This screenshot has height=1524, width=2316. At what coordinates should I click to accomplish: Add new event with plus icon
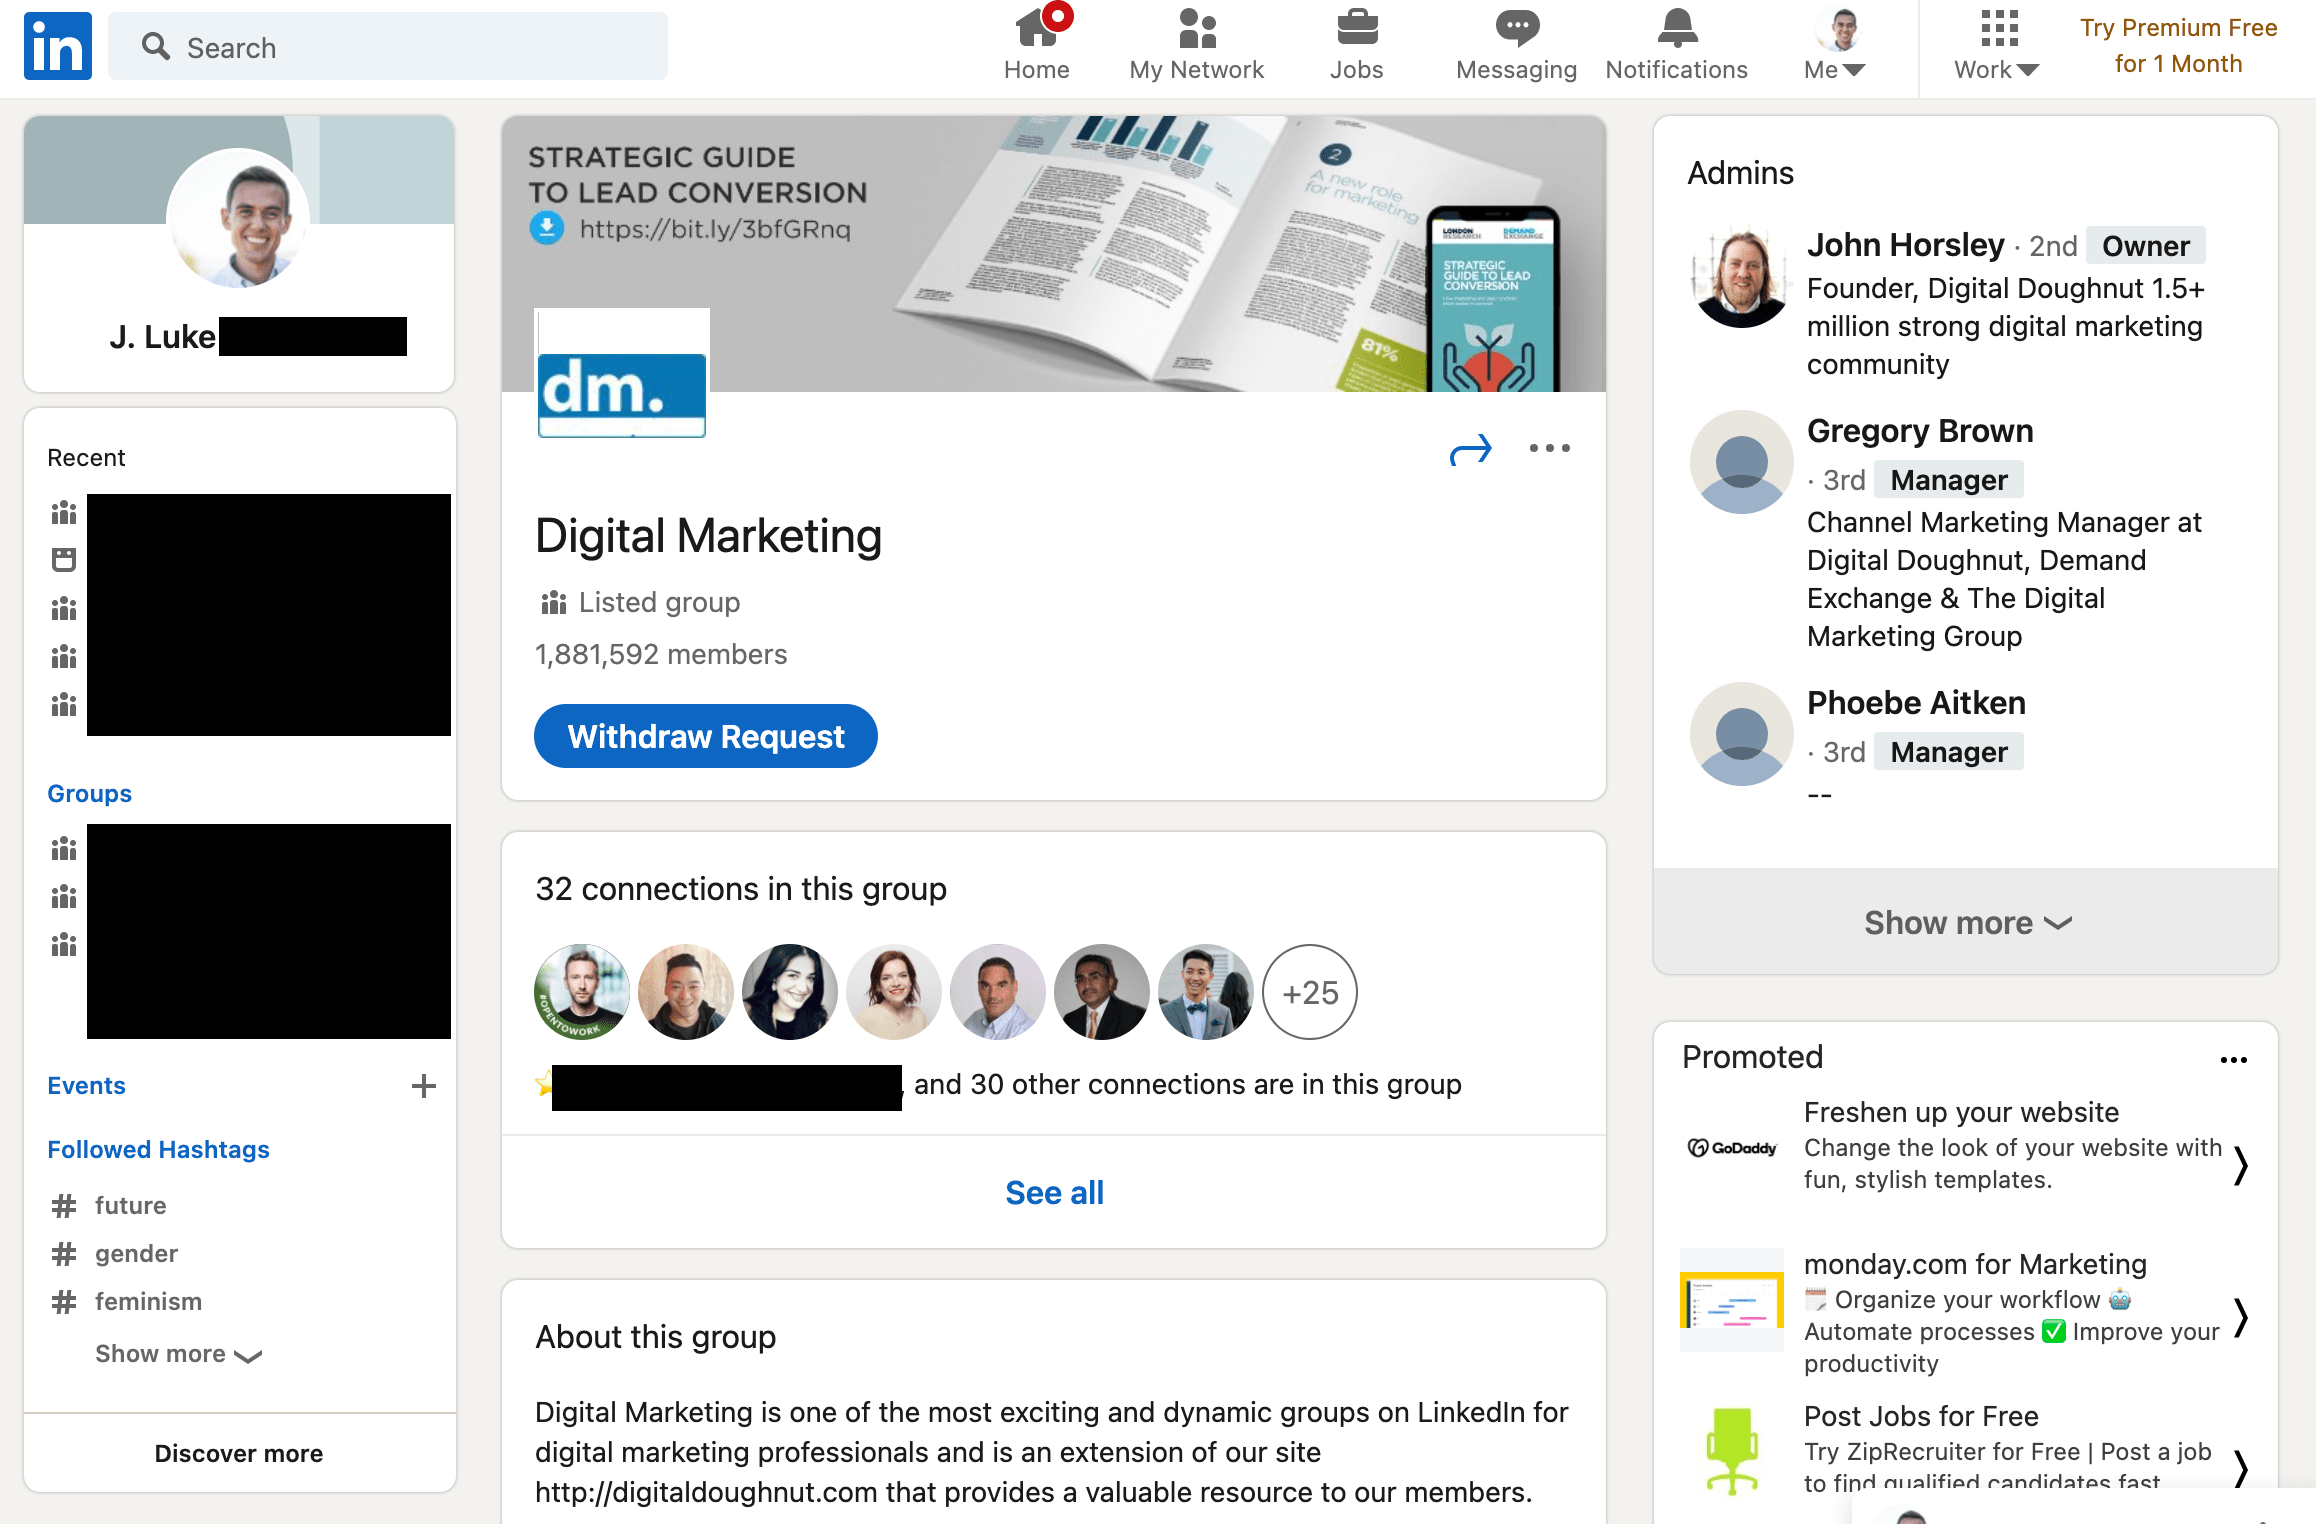tap(424, 1086)
